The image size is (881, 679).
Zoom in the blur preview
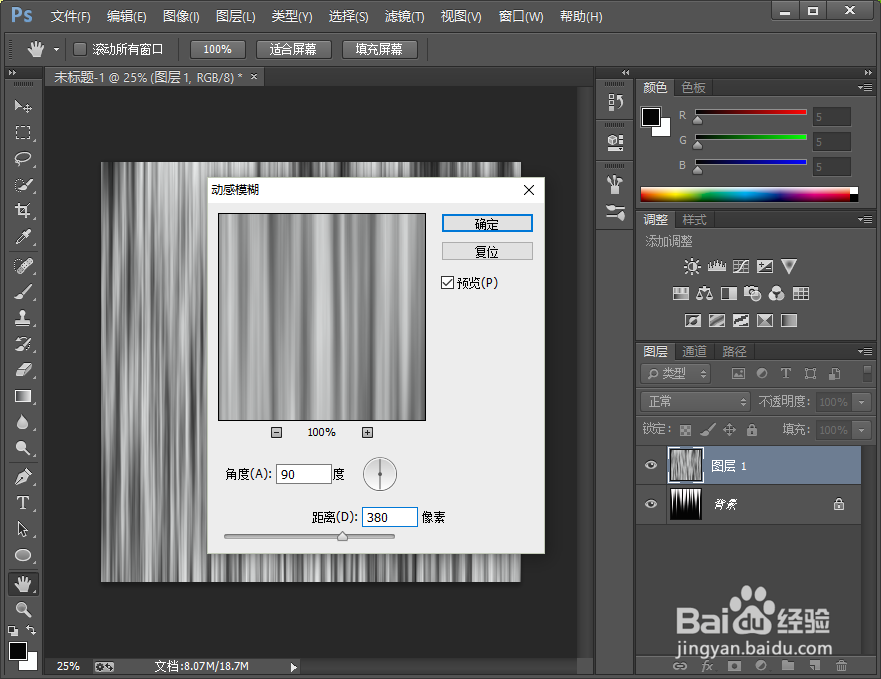[367, 432]
